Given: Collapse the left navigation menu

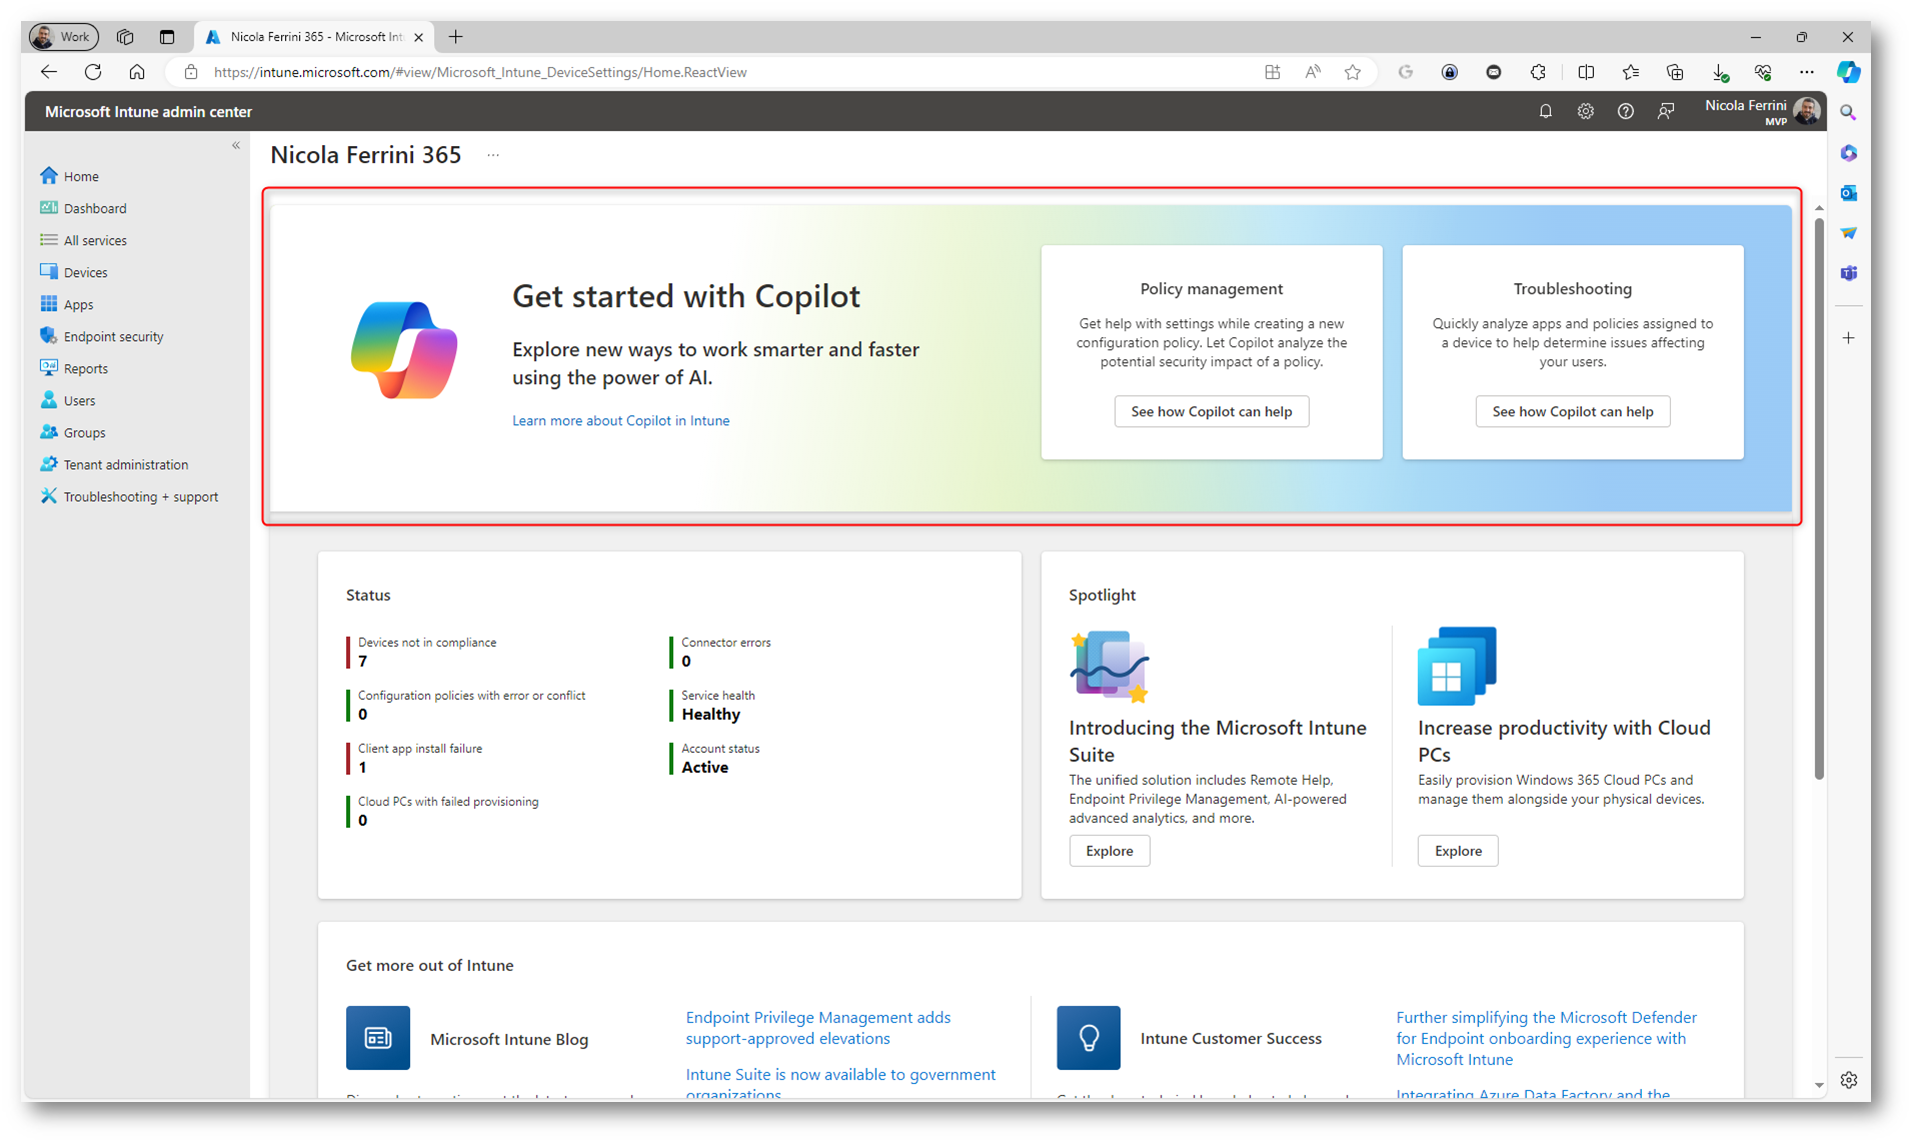Looking at the screenshot, I should coord(236,146).
